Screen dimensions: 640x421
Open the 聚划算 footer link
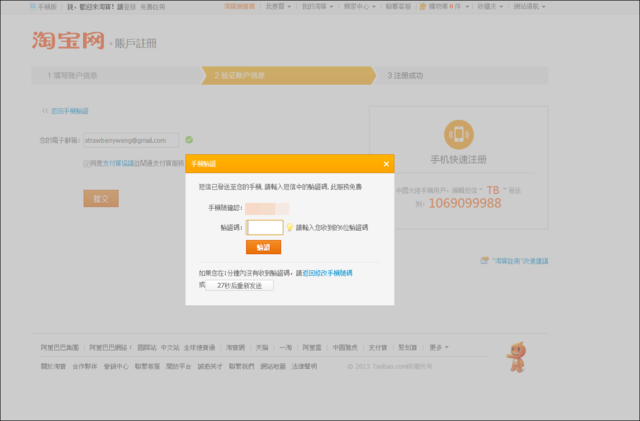(408, 347)
